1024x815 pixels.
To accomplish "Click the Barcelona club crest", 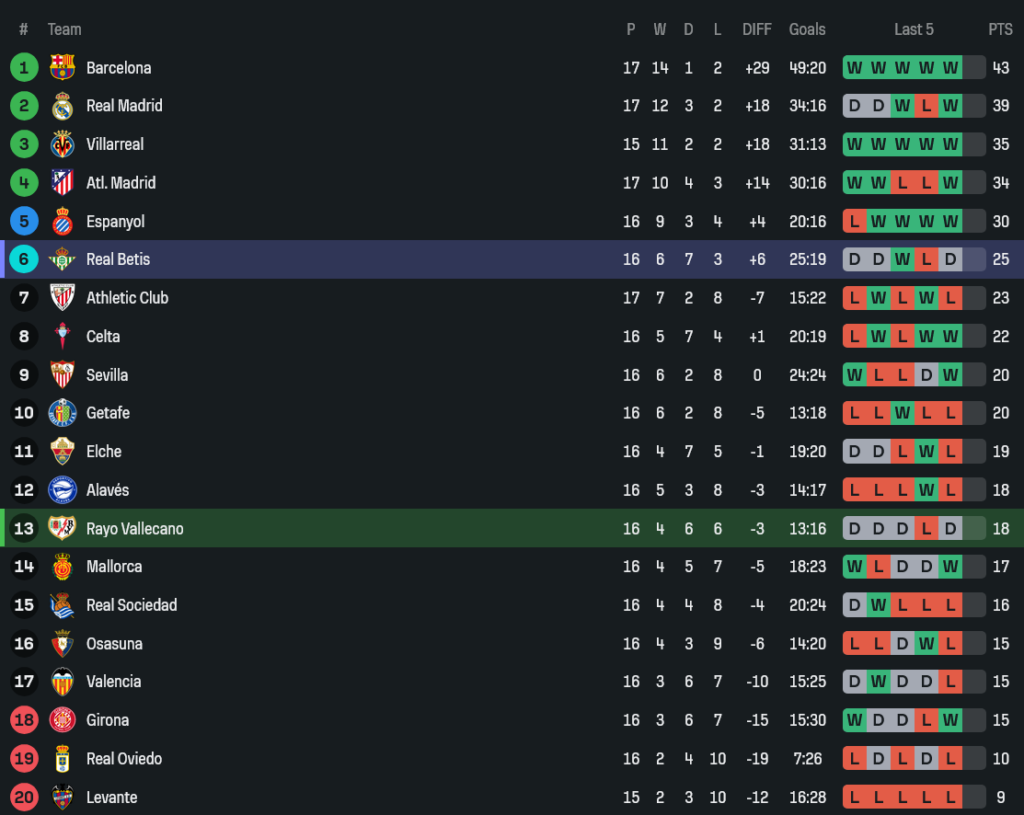I will 62,68.
